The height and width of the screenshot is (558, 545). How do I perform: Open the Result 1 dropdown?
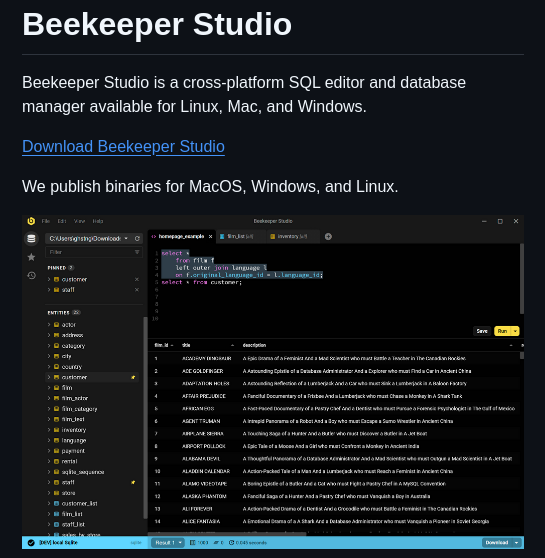coord(168,543)
